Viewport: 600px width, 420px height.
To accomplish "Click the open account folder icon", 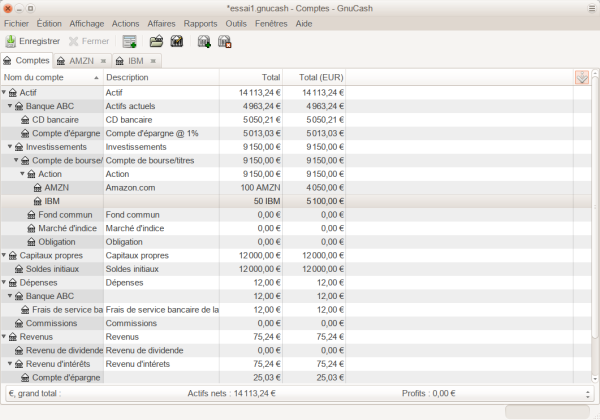I will click(156, 42).
